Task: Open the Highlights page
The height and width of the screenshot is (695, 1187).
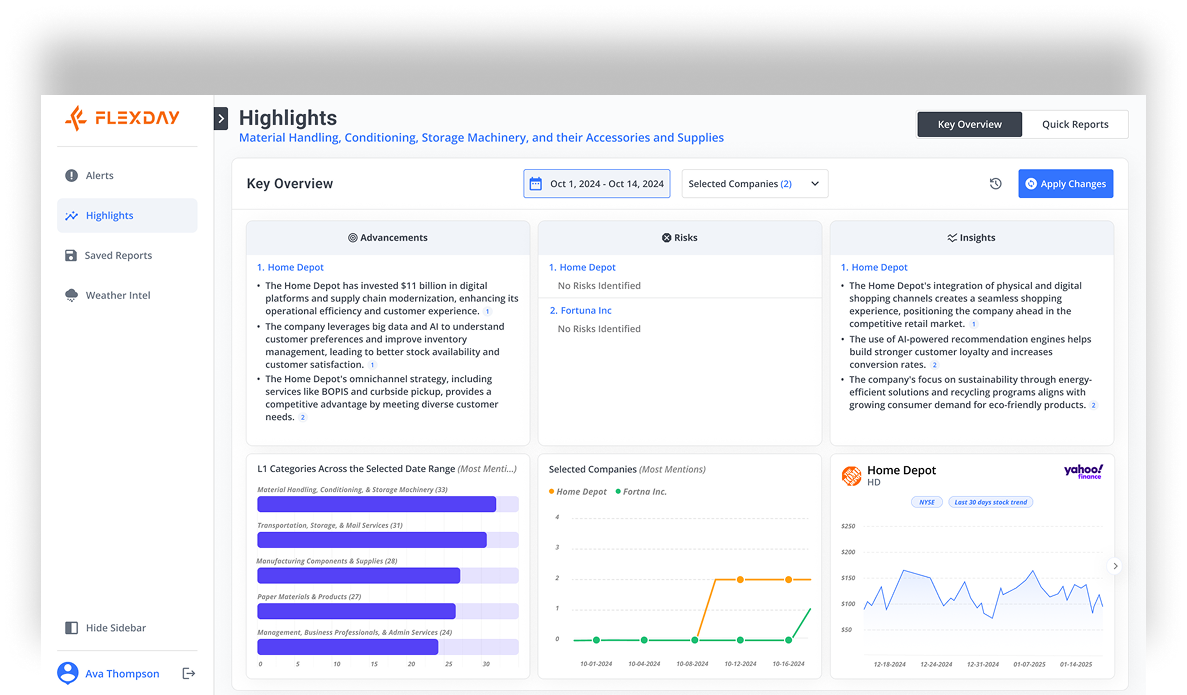Action: coord(127,216)
